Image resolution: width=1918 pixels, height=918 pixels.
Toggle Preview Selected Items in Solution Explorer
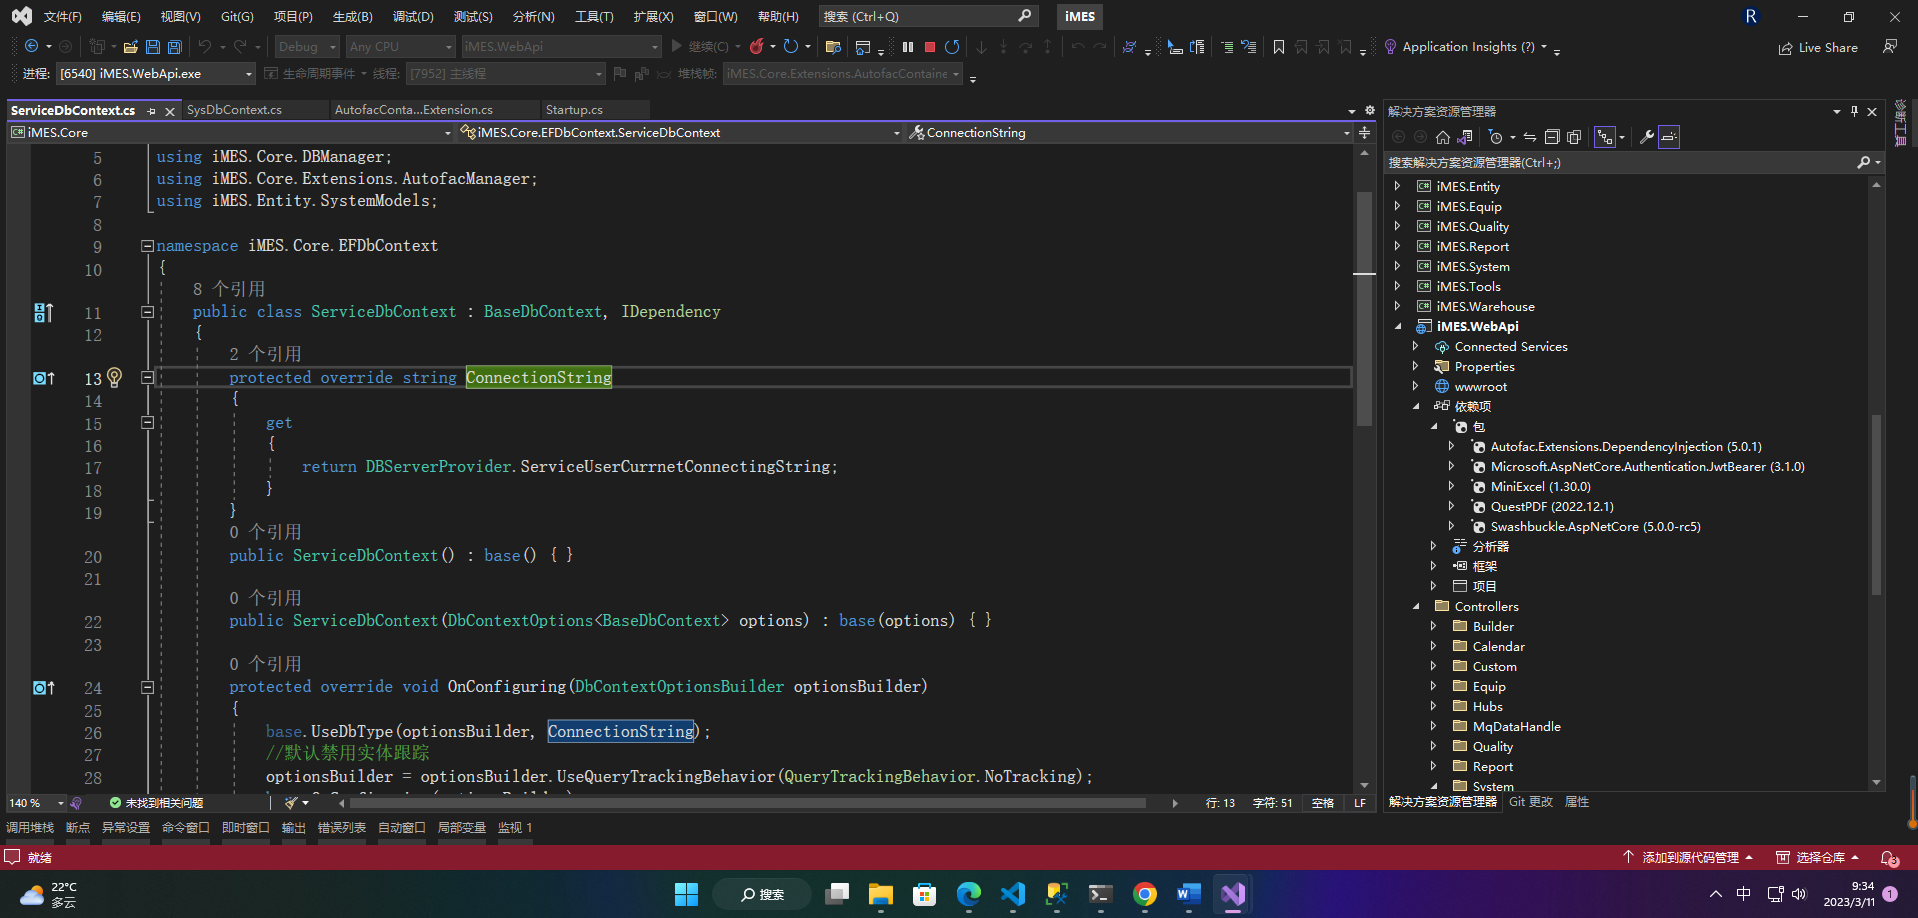point(1668,137)
